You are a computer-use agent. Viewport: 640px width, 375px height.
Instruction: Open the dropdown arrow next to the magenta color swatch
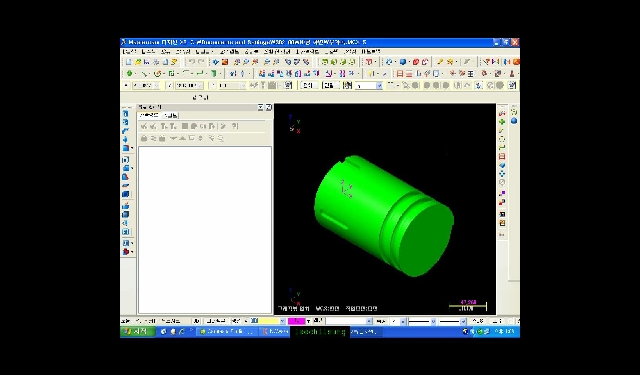point(309,321)
